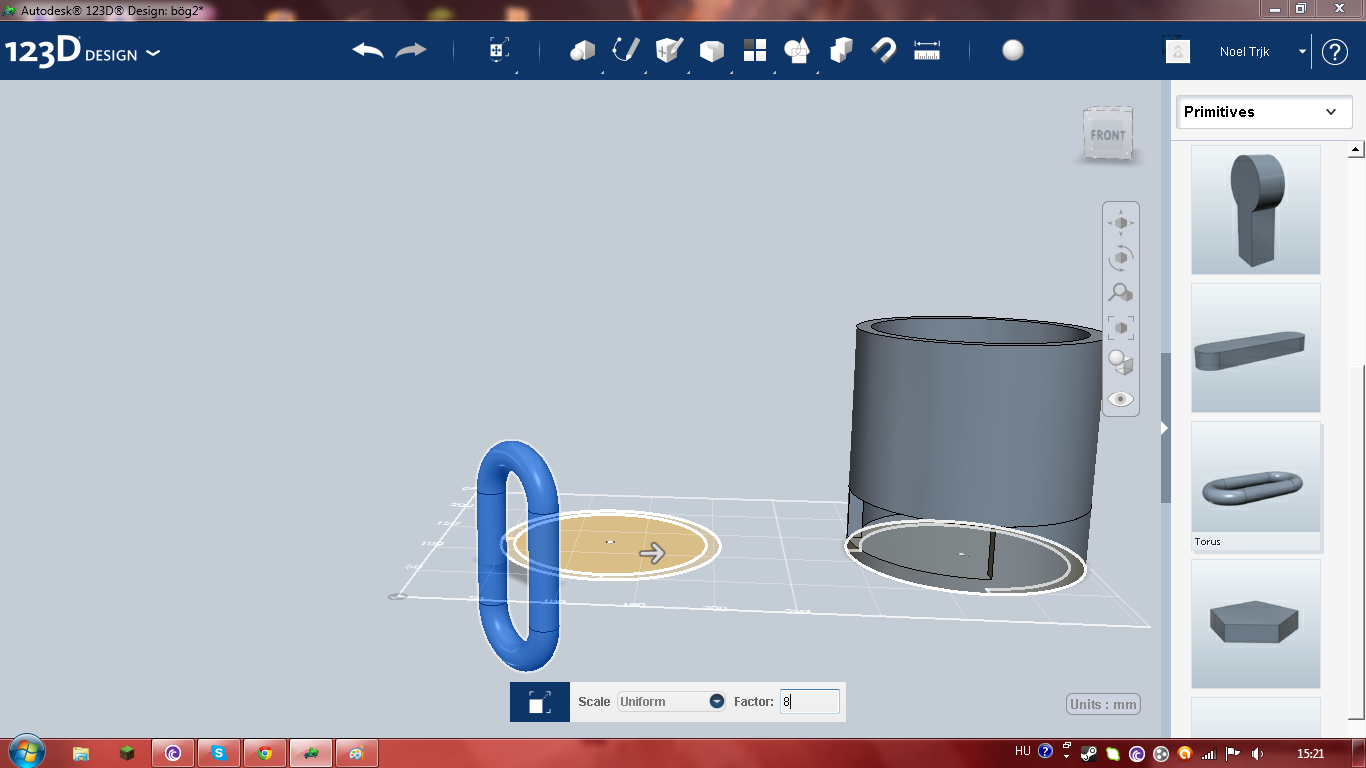Toggle the show/hide eye icon
Viewport: 1366px width, 768px height.
(x=1121, y=398)
